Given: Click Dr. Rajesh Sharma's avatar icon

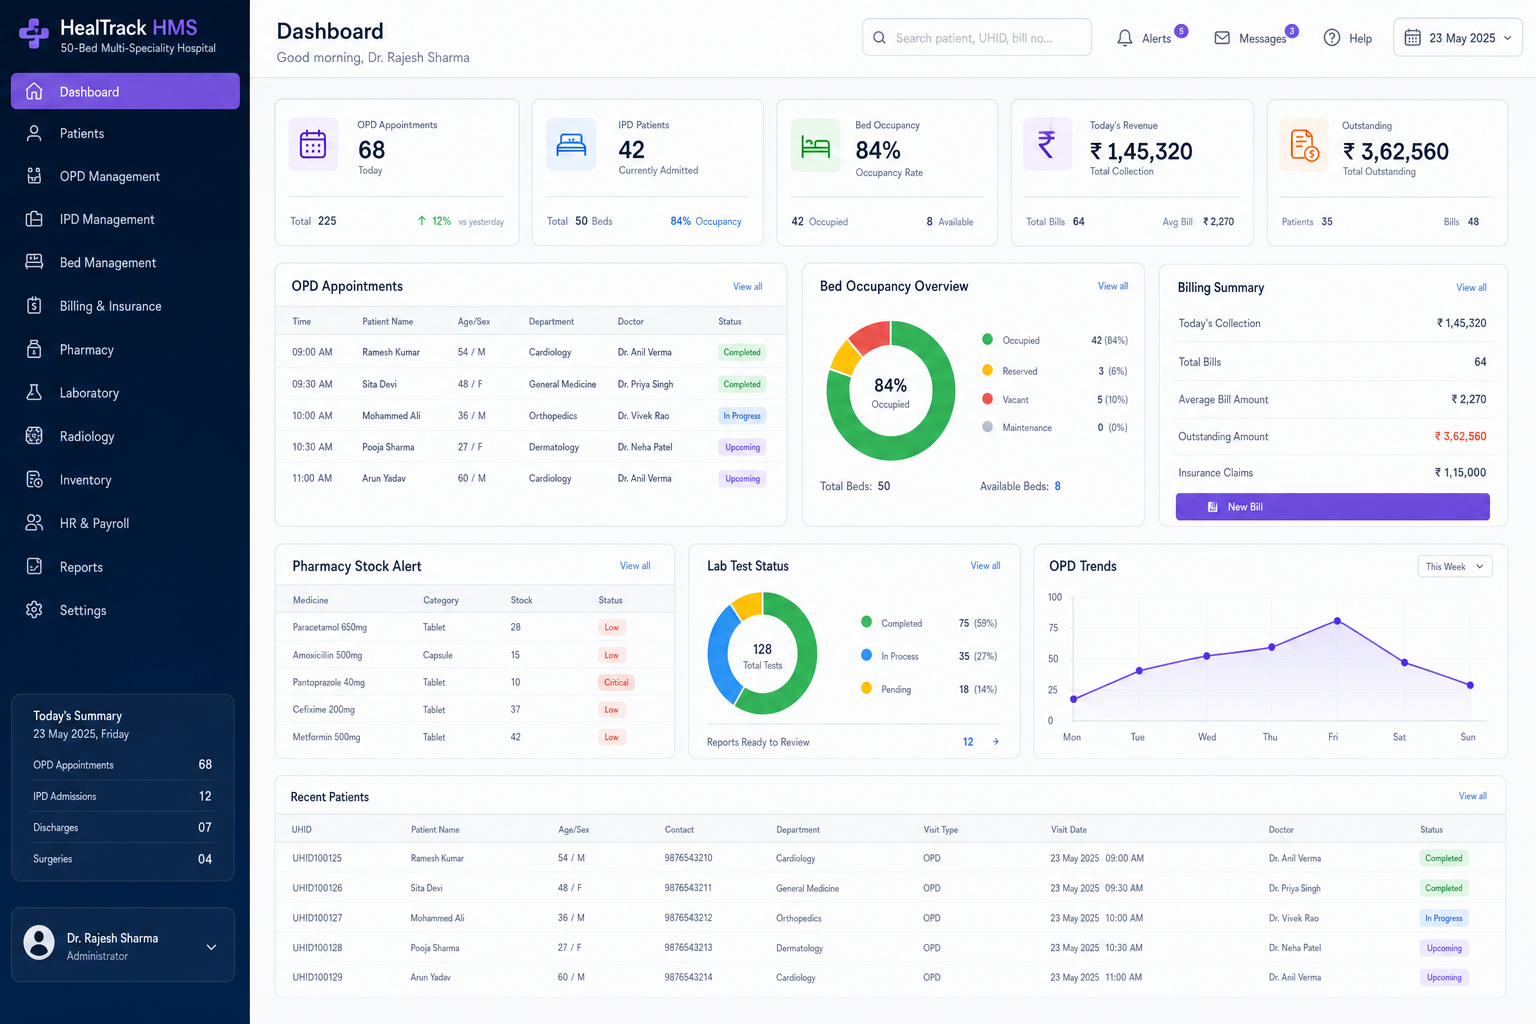Looking at the screenshot, I should 39,942.
